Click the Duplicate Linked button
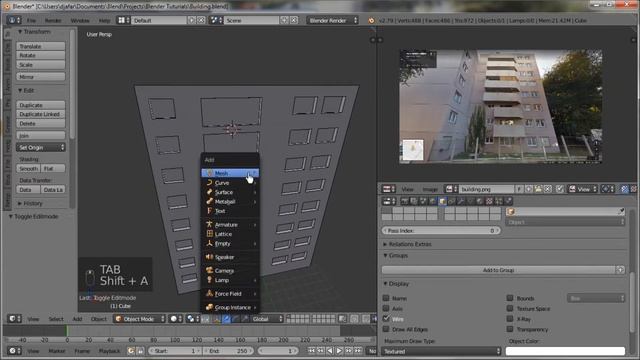The image size is (640, 360). click(x=41, y=114)
